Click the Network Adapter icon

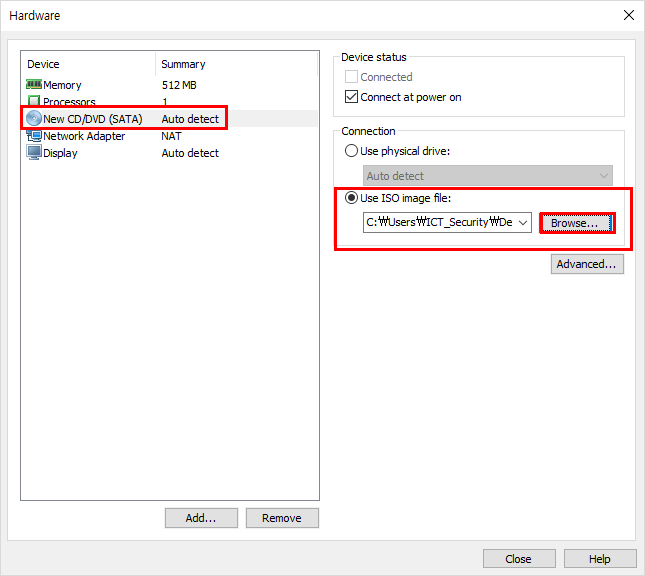point(34,136)
